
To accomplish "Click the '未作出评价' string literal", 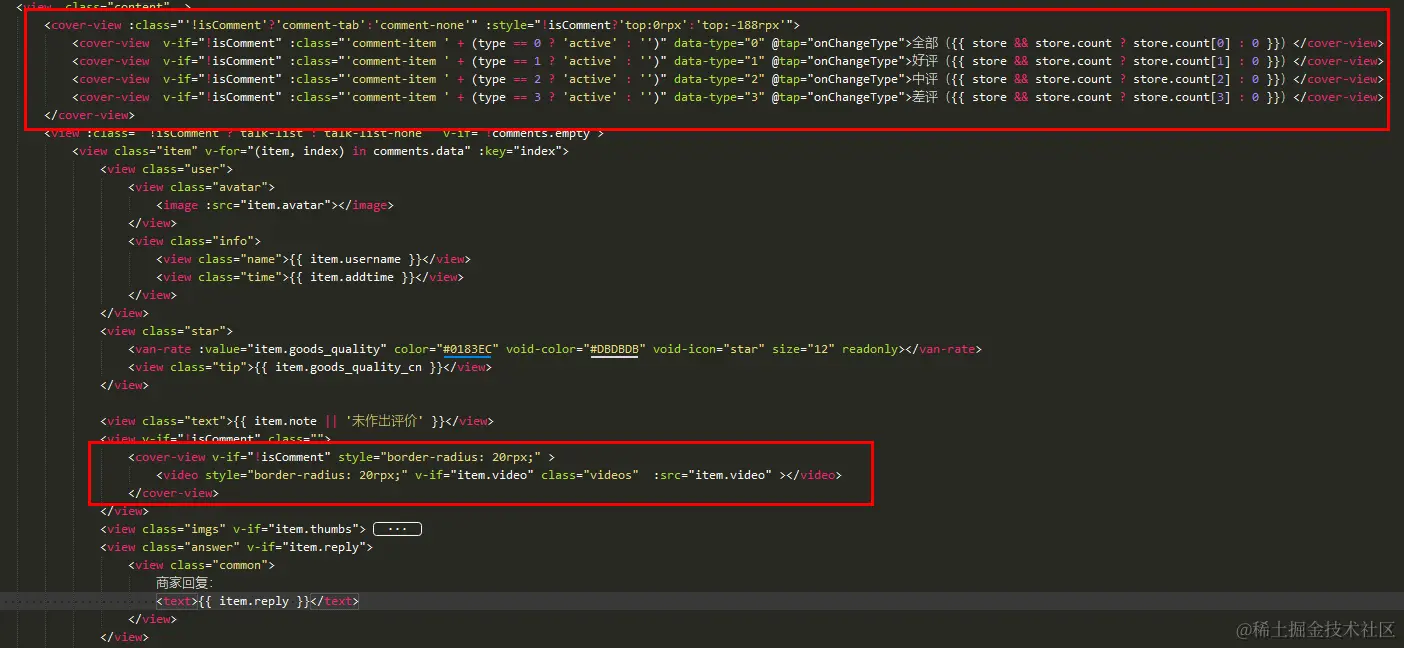I will coord(385,421).
